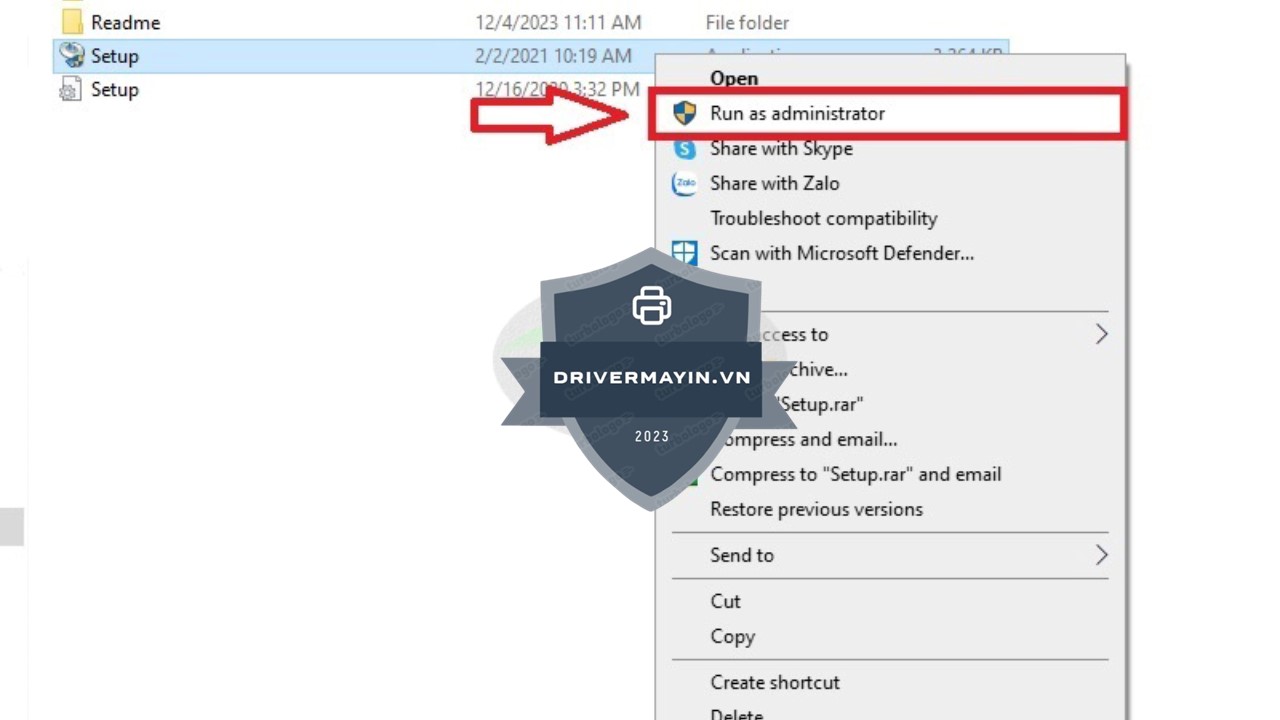Click the selected Setup application icon

71,56
